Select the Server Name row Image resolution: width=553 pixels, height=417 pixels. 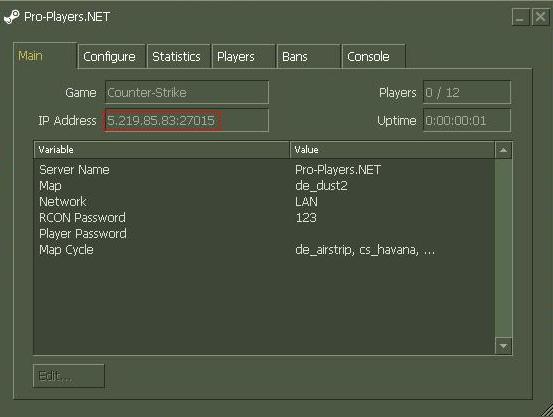tap(264, 170)
